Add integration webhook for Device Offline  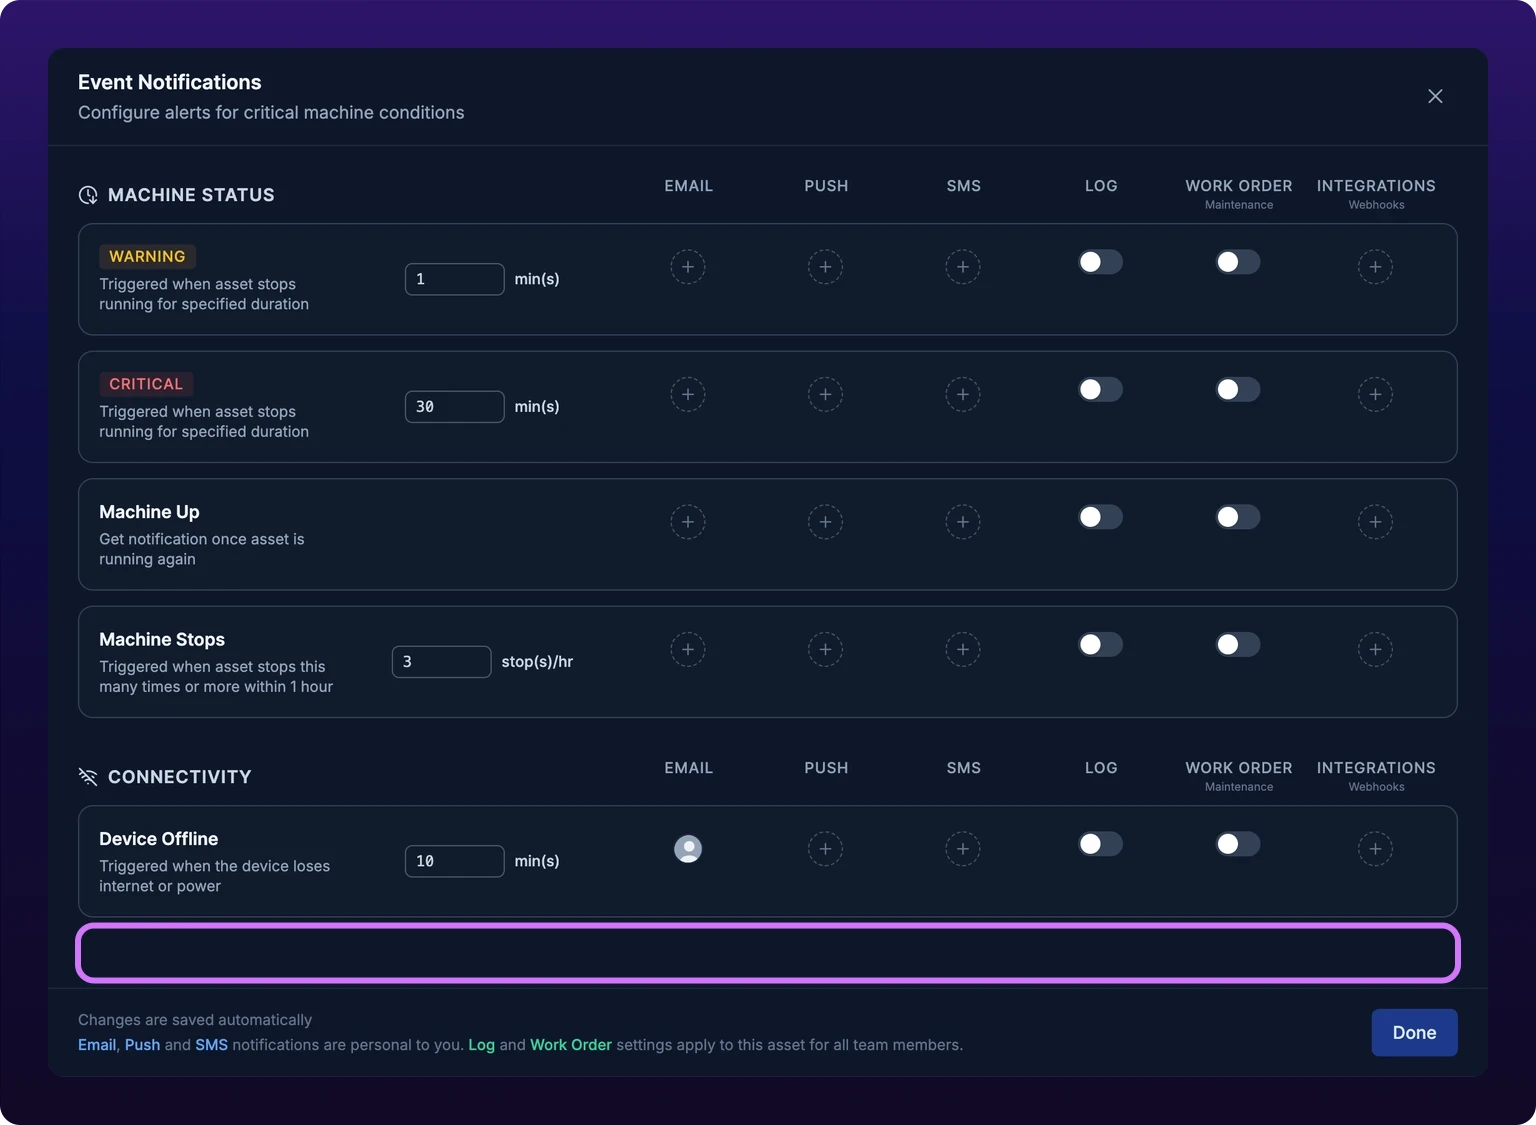tap(1375, 849)
